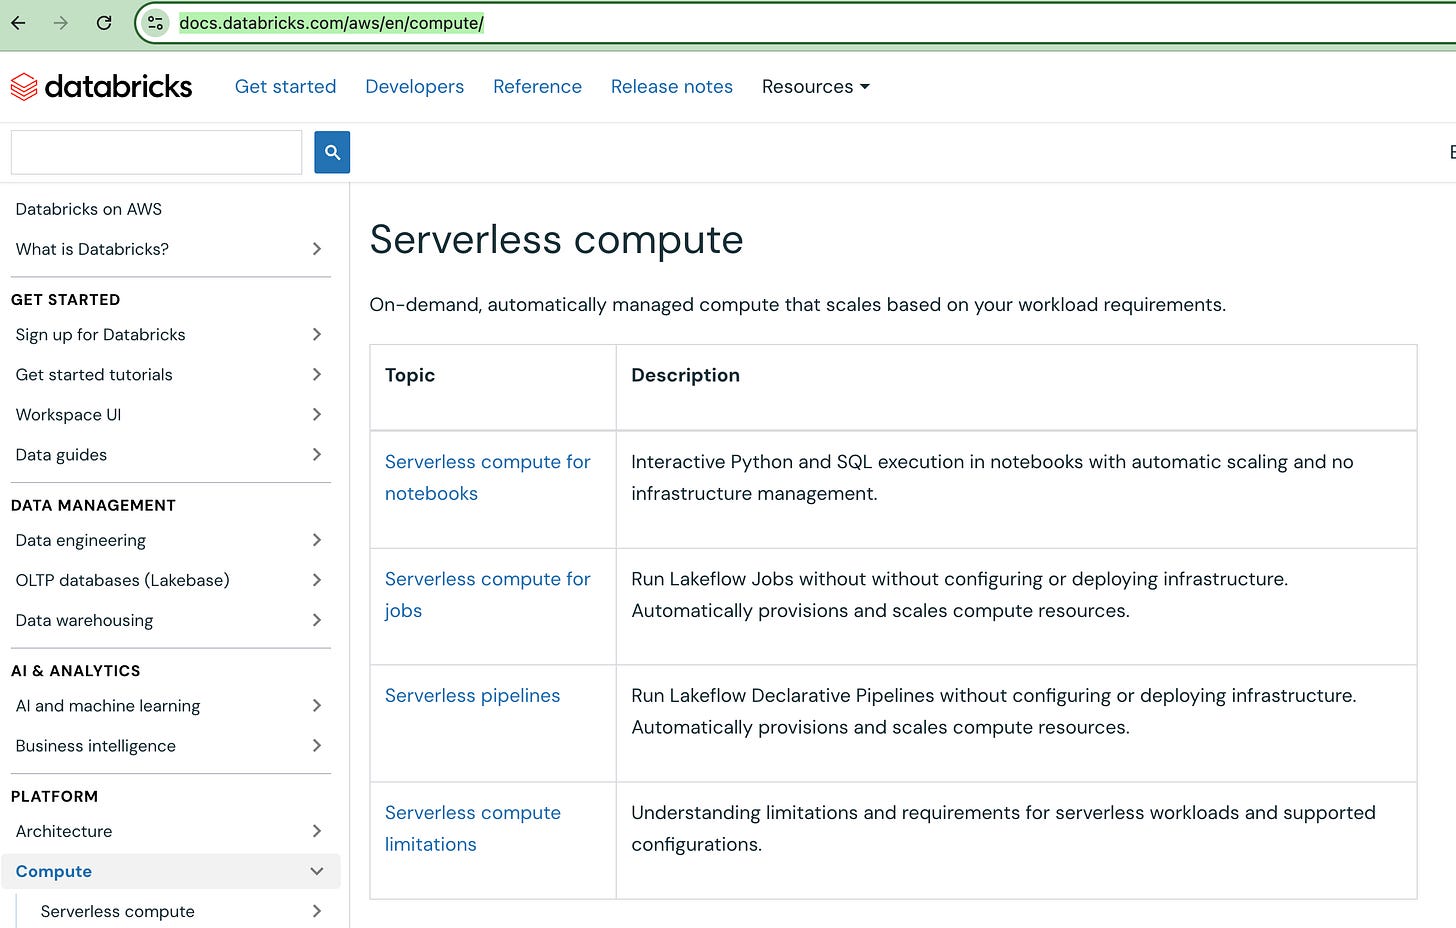Open site information icon in address bar
The height and width of the screenshot is (928, 1456).
[x=155, y=23]
